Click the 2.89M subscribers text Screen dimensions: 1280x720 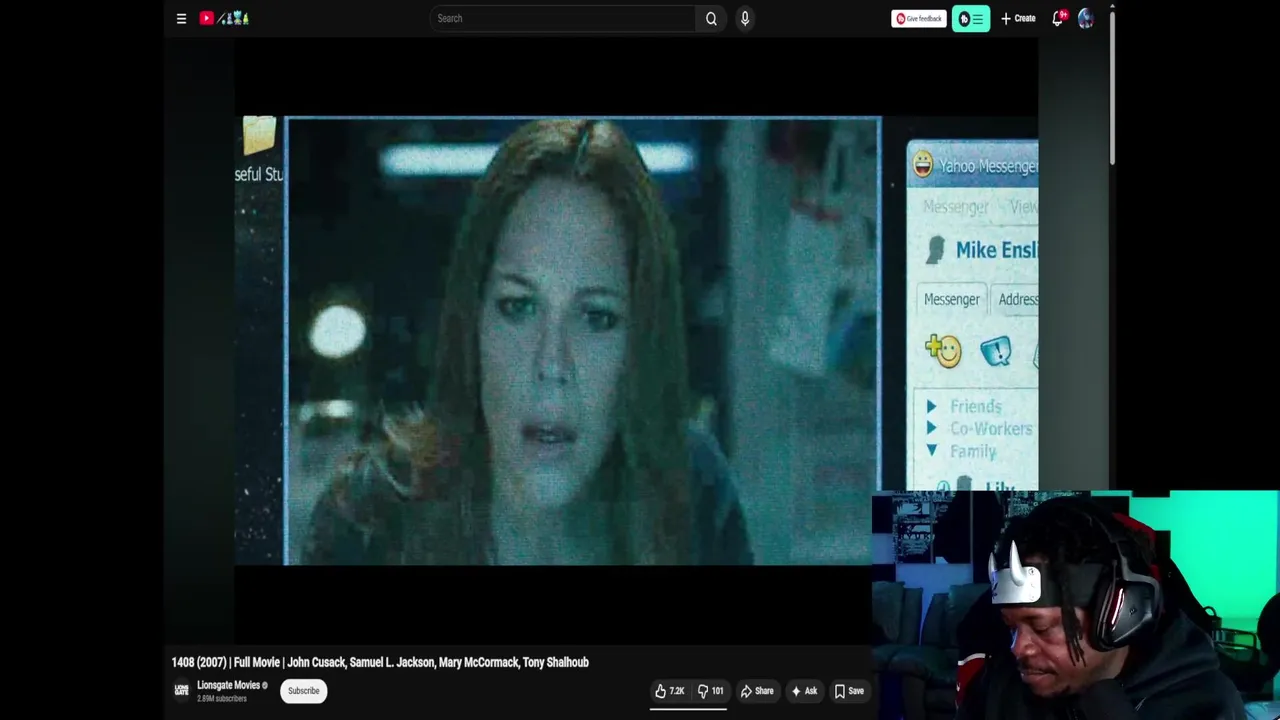pyautogui.click(x=221, y=698)
